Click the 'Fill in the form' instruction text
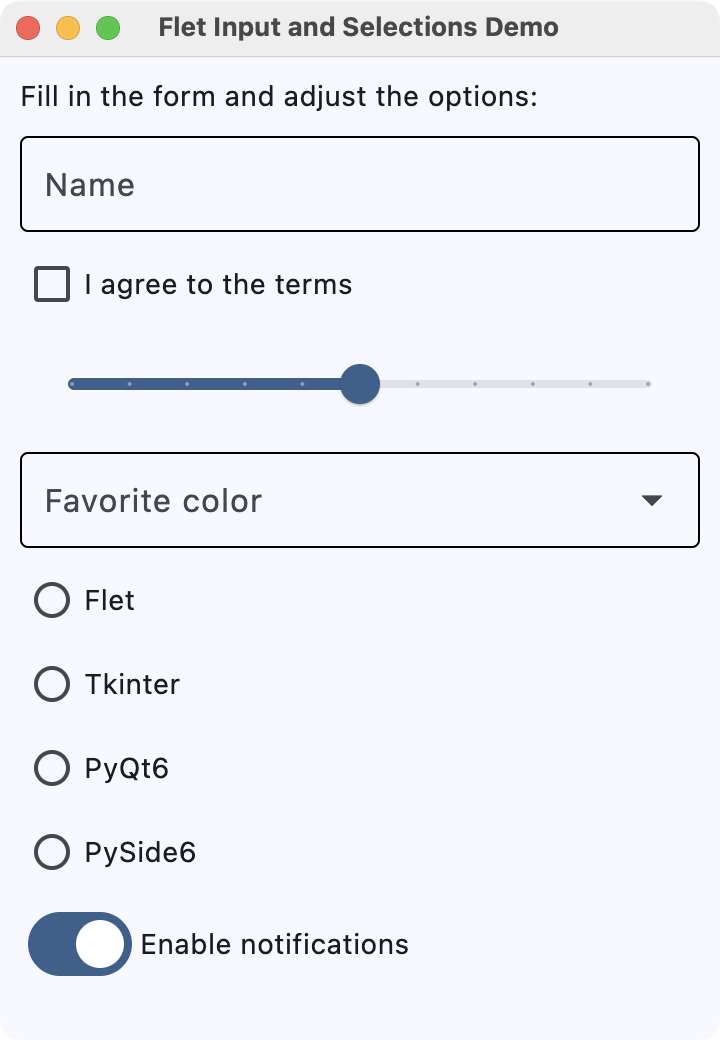This screenshot has height=1040, width=720. click(279, 96)
